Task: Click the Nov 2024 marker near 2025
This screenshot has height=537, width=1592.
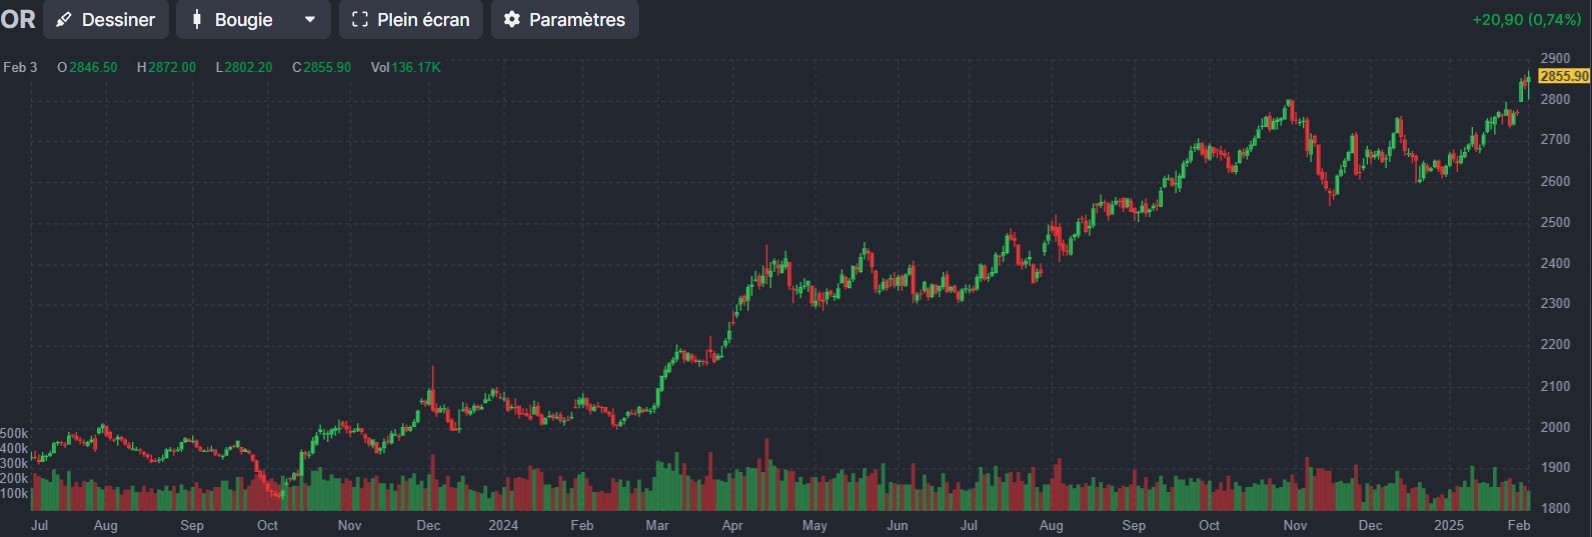Action: point(1295,525)
